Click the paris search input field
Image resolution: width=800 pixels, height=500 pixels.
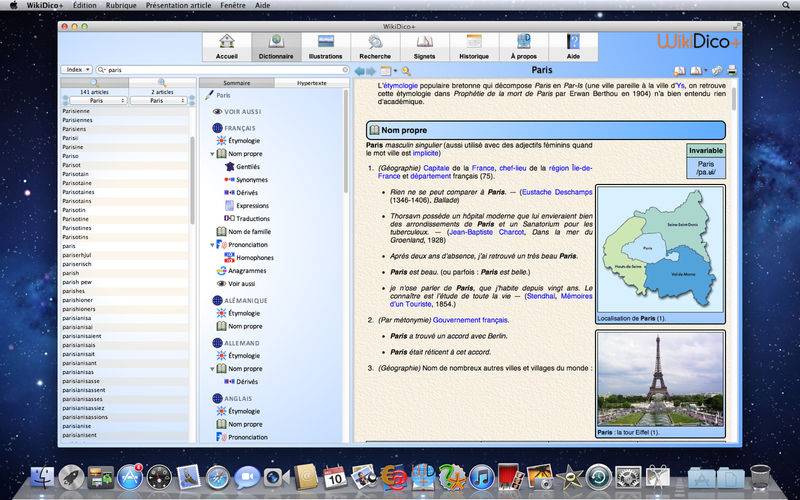tap(223, 70)
